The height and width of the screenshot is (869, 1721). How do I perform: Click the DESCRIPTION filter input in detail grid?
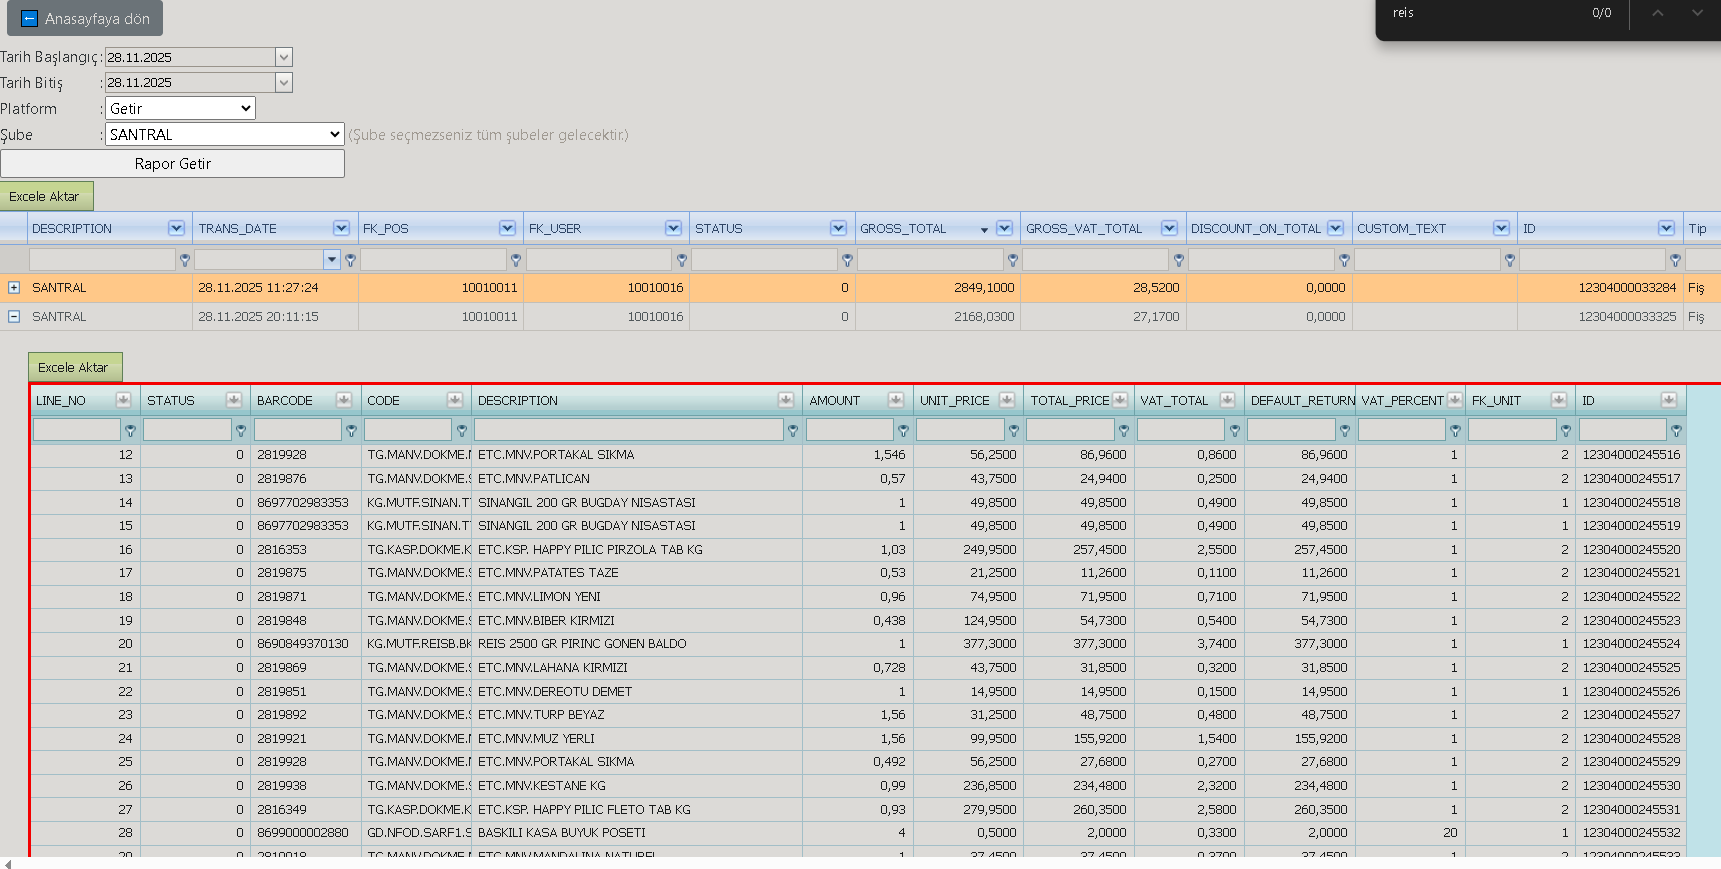point(629,429)
